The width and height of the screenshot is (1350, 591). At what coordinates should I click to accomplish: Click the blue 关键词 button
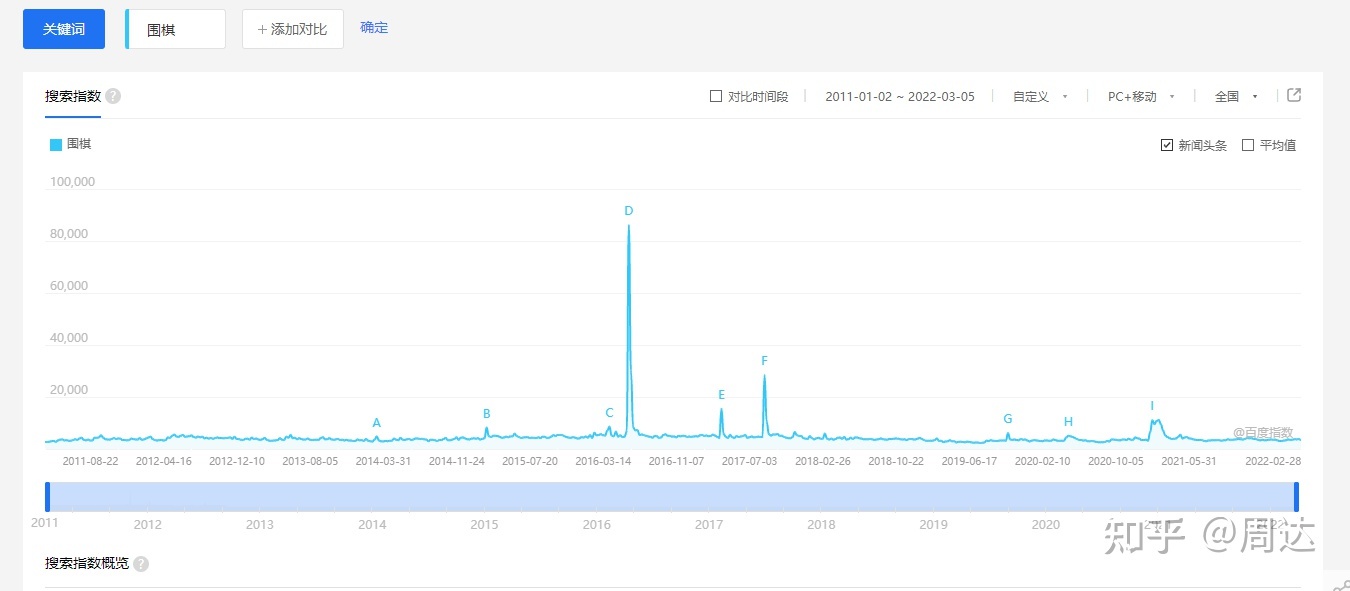click(x=64, y=29)
